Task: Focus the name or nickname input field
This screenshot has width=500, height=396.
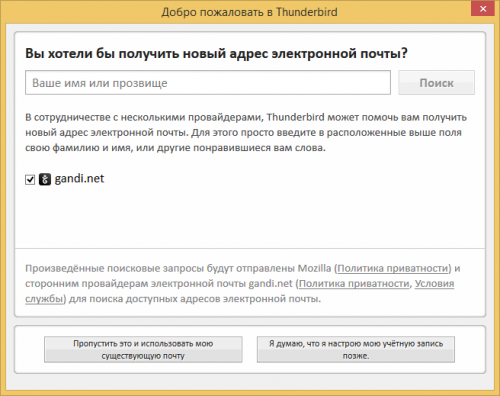Action: [208, 83]
